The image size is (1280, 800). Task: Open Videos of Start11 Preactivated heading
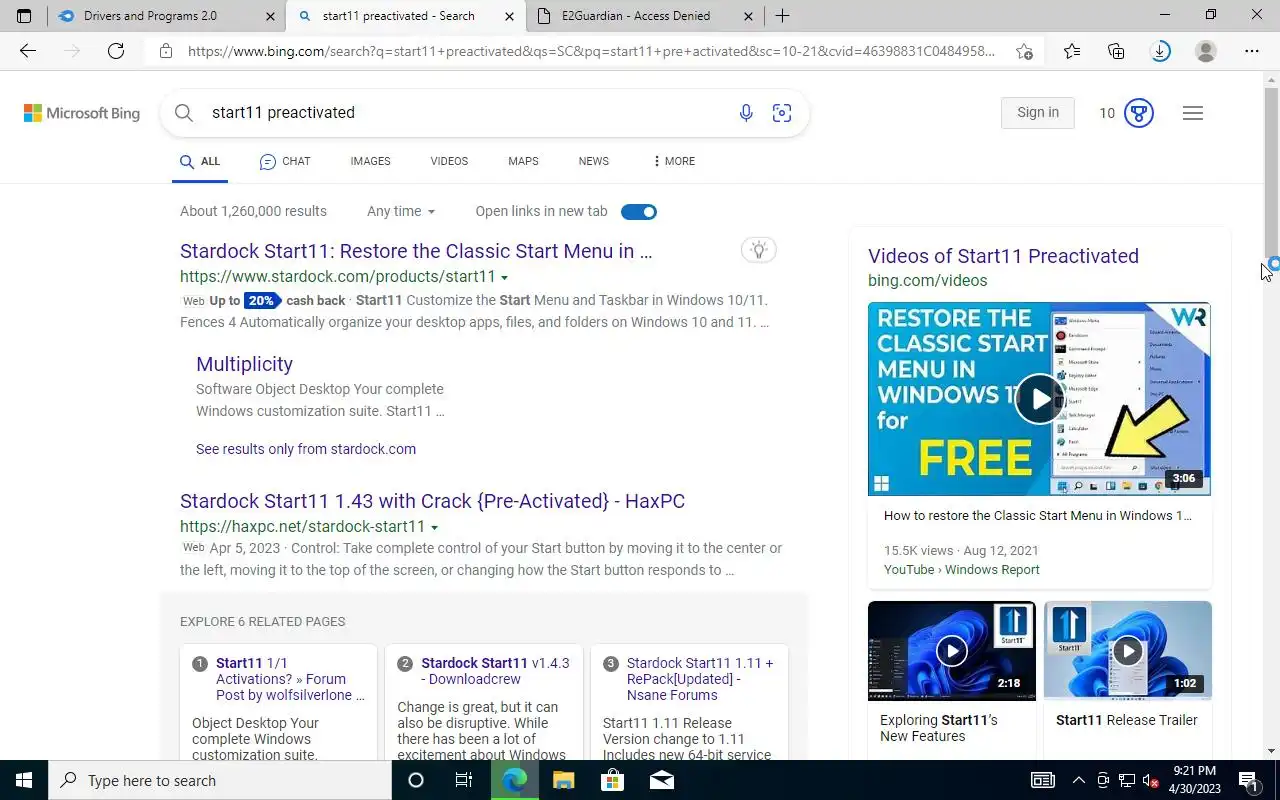(1003, 256)
